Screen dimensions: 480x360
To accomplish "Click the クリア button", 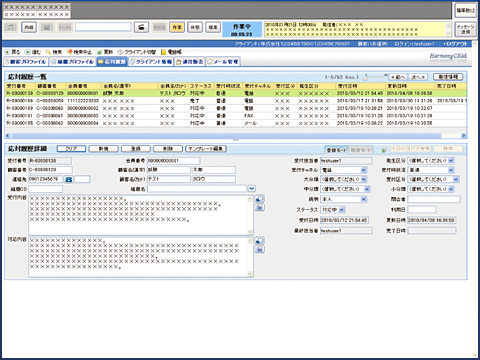I will pos(71,149).
